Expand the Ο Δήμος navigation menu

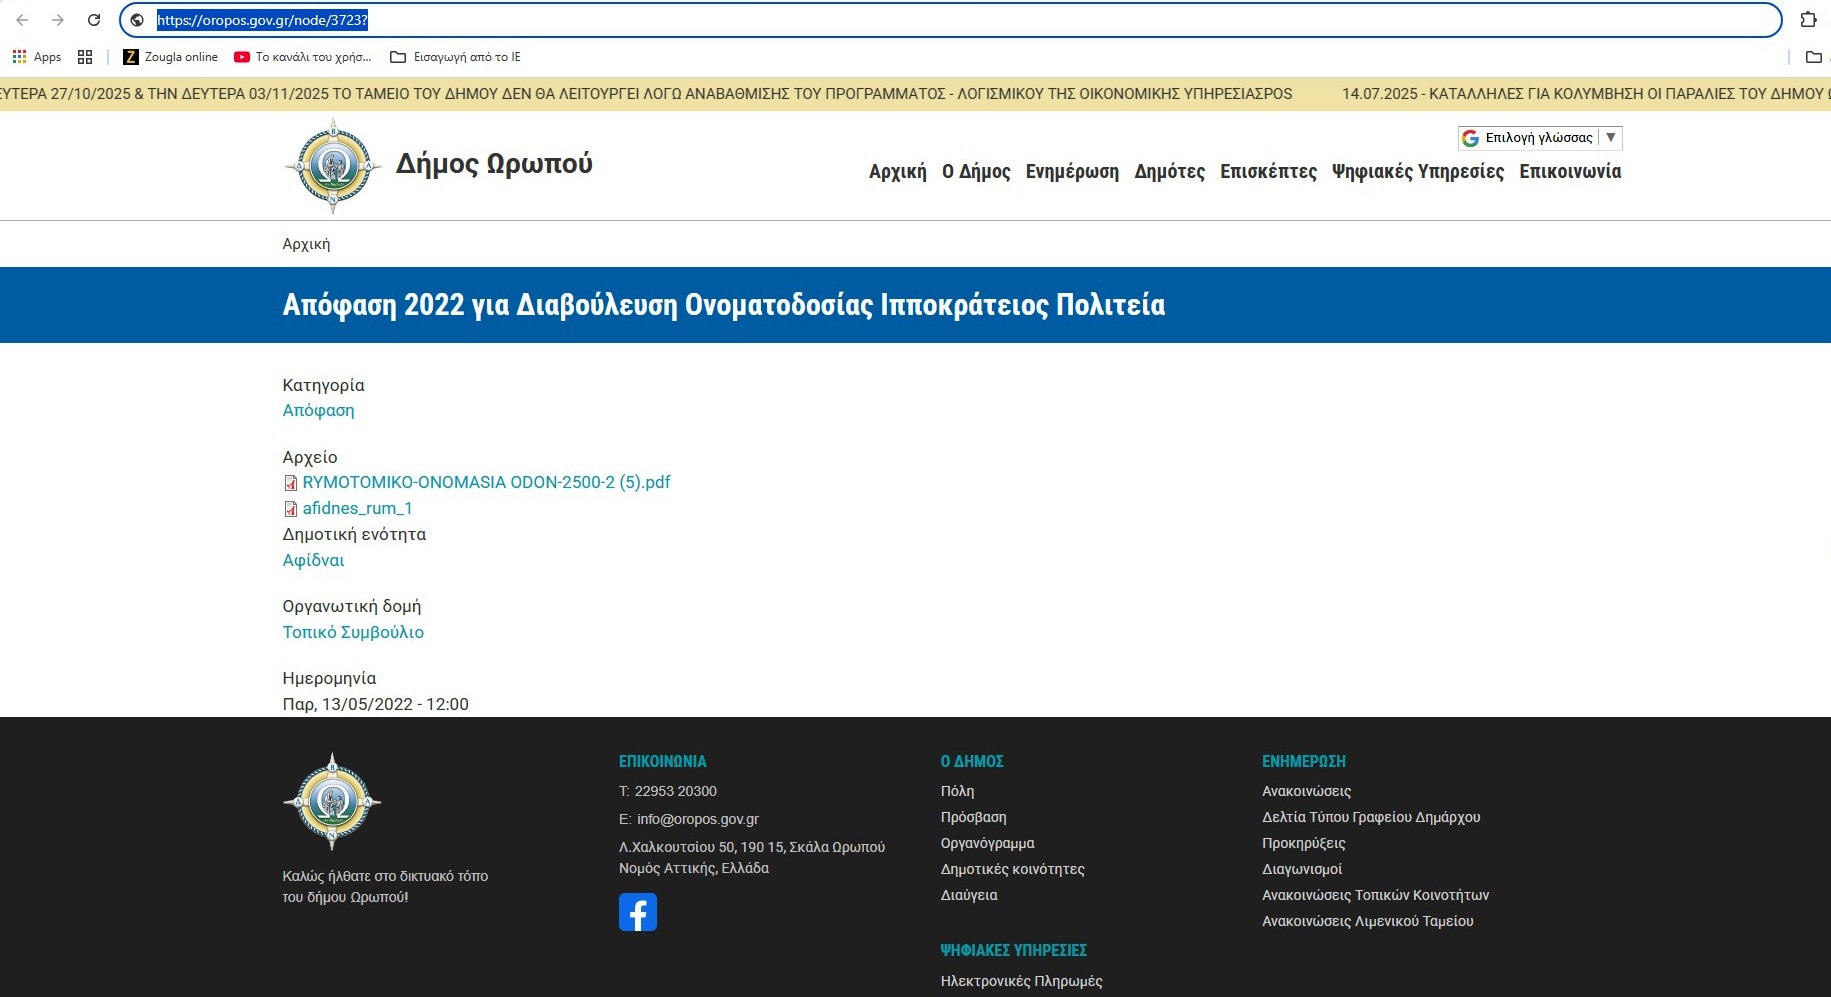(976, 172)
